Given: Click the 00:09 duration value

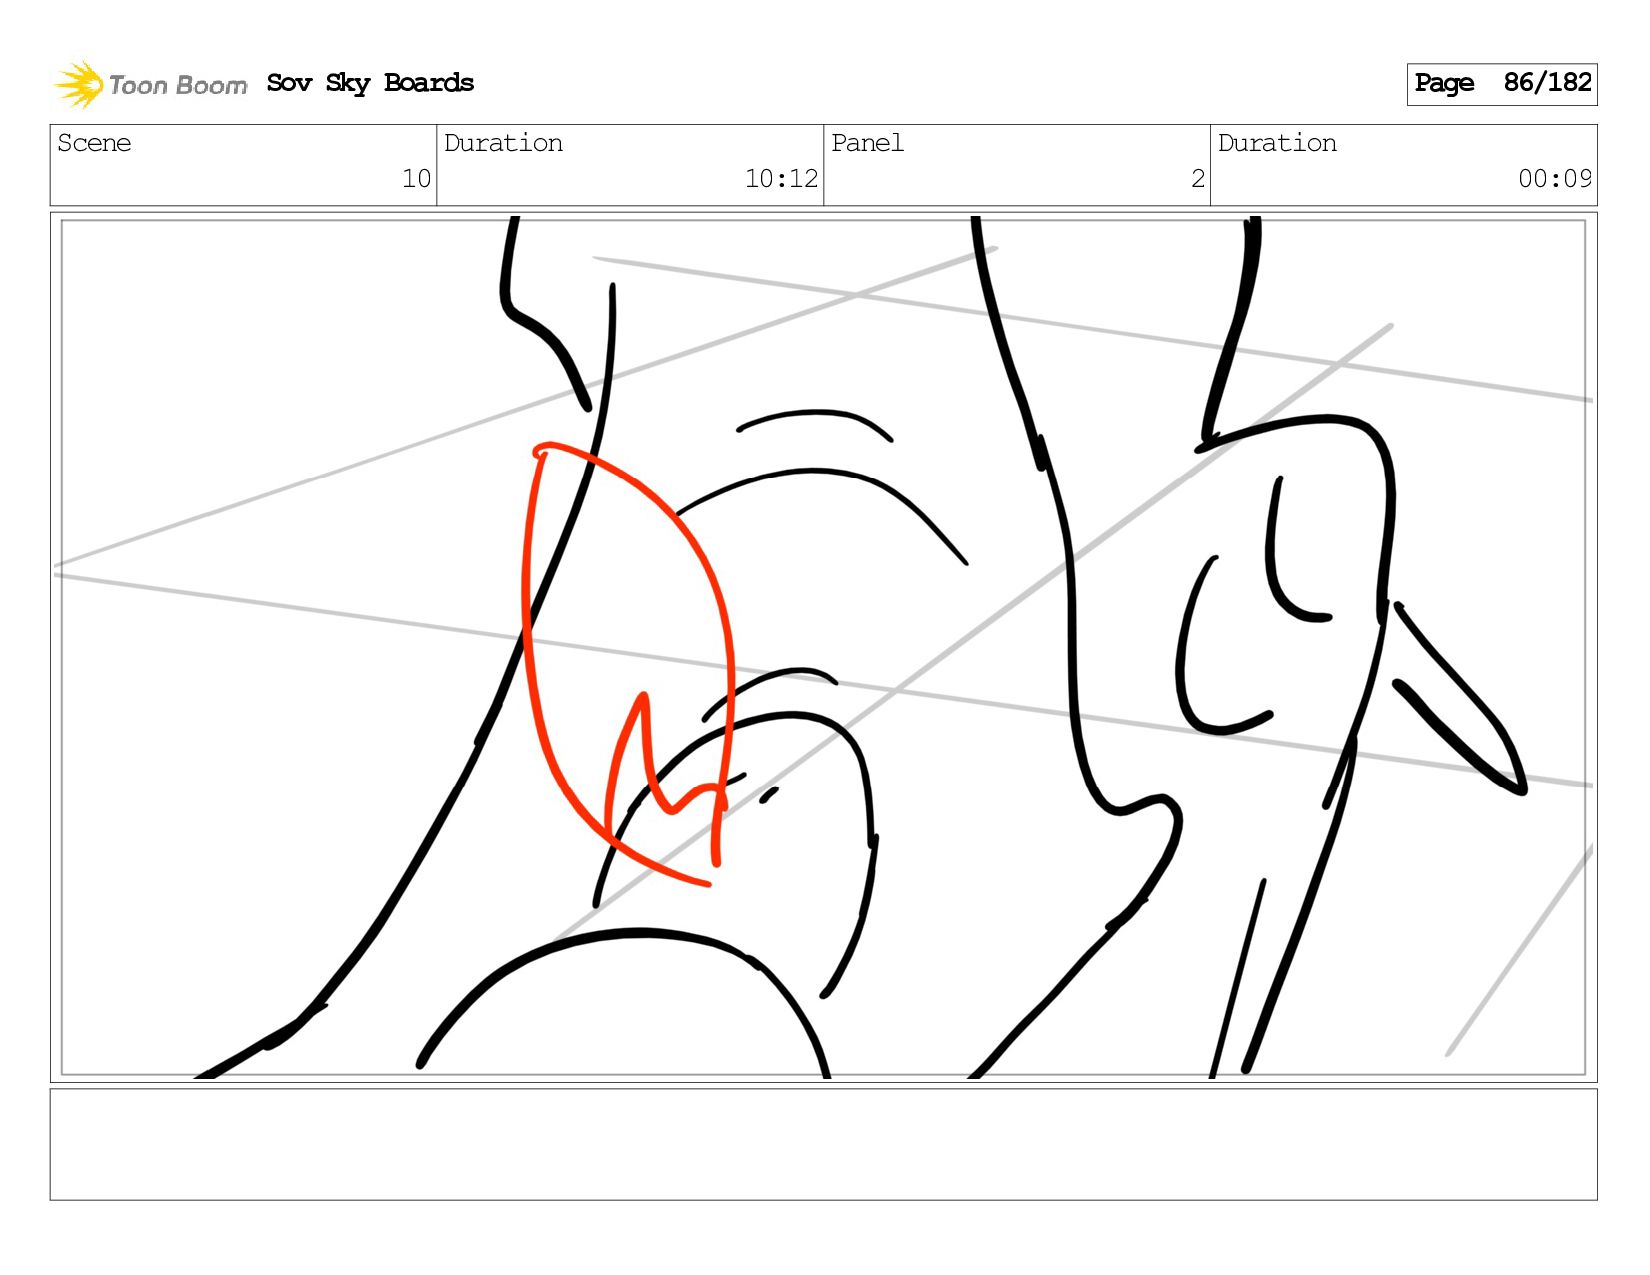Looking at the screenshot, I should [x=1555, y=179].
